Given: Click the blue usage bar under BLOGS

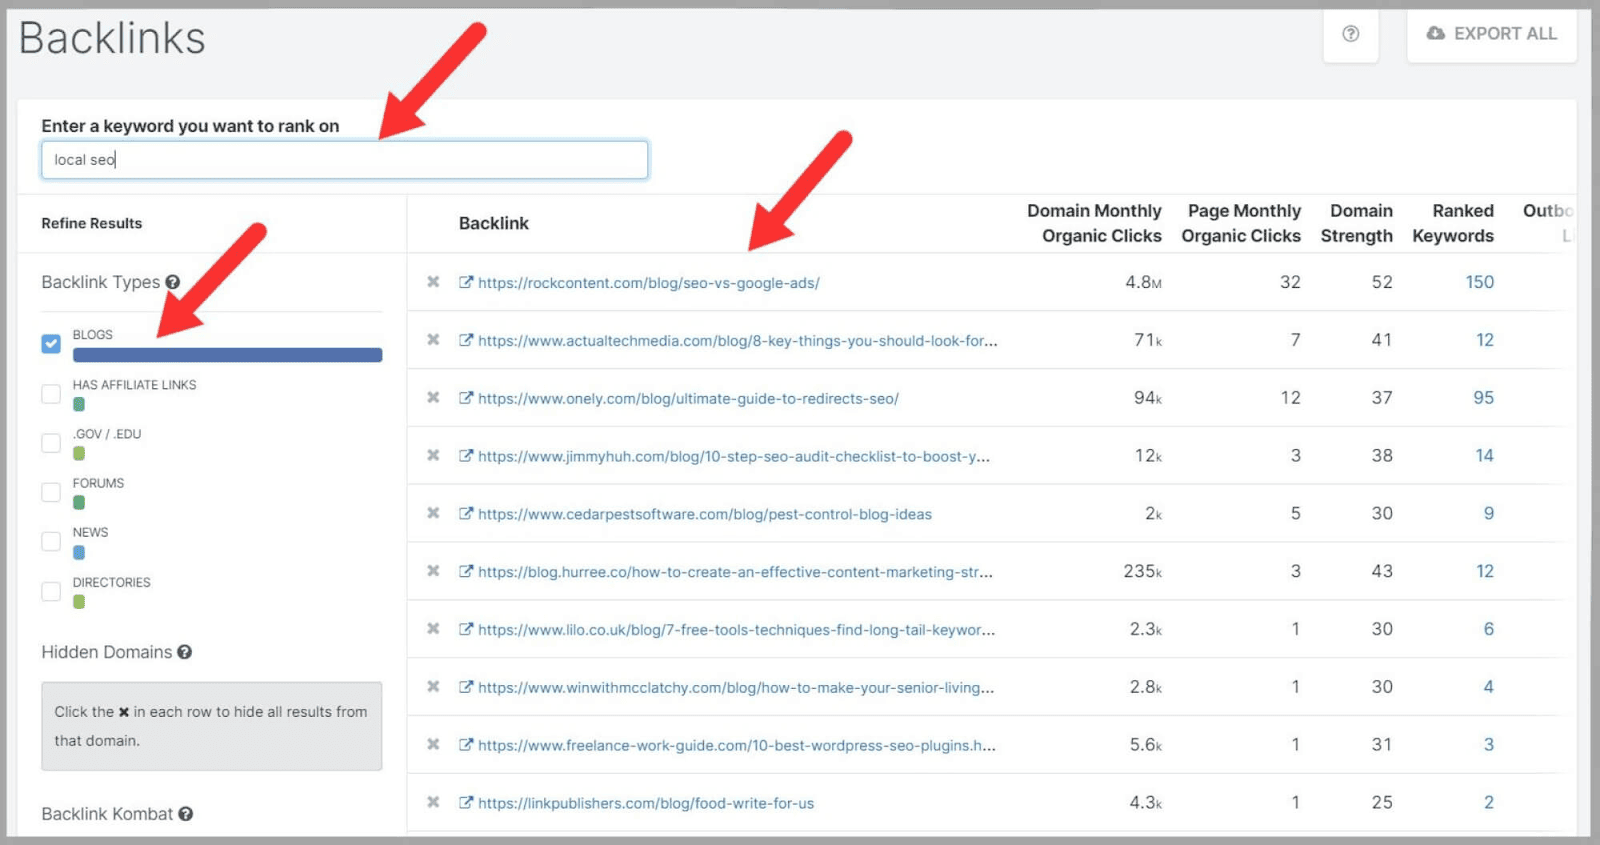Looking at the screenshot, I should click(227, 354).
